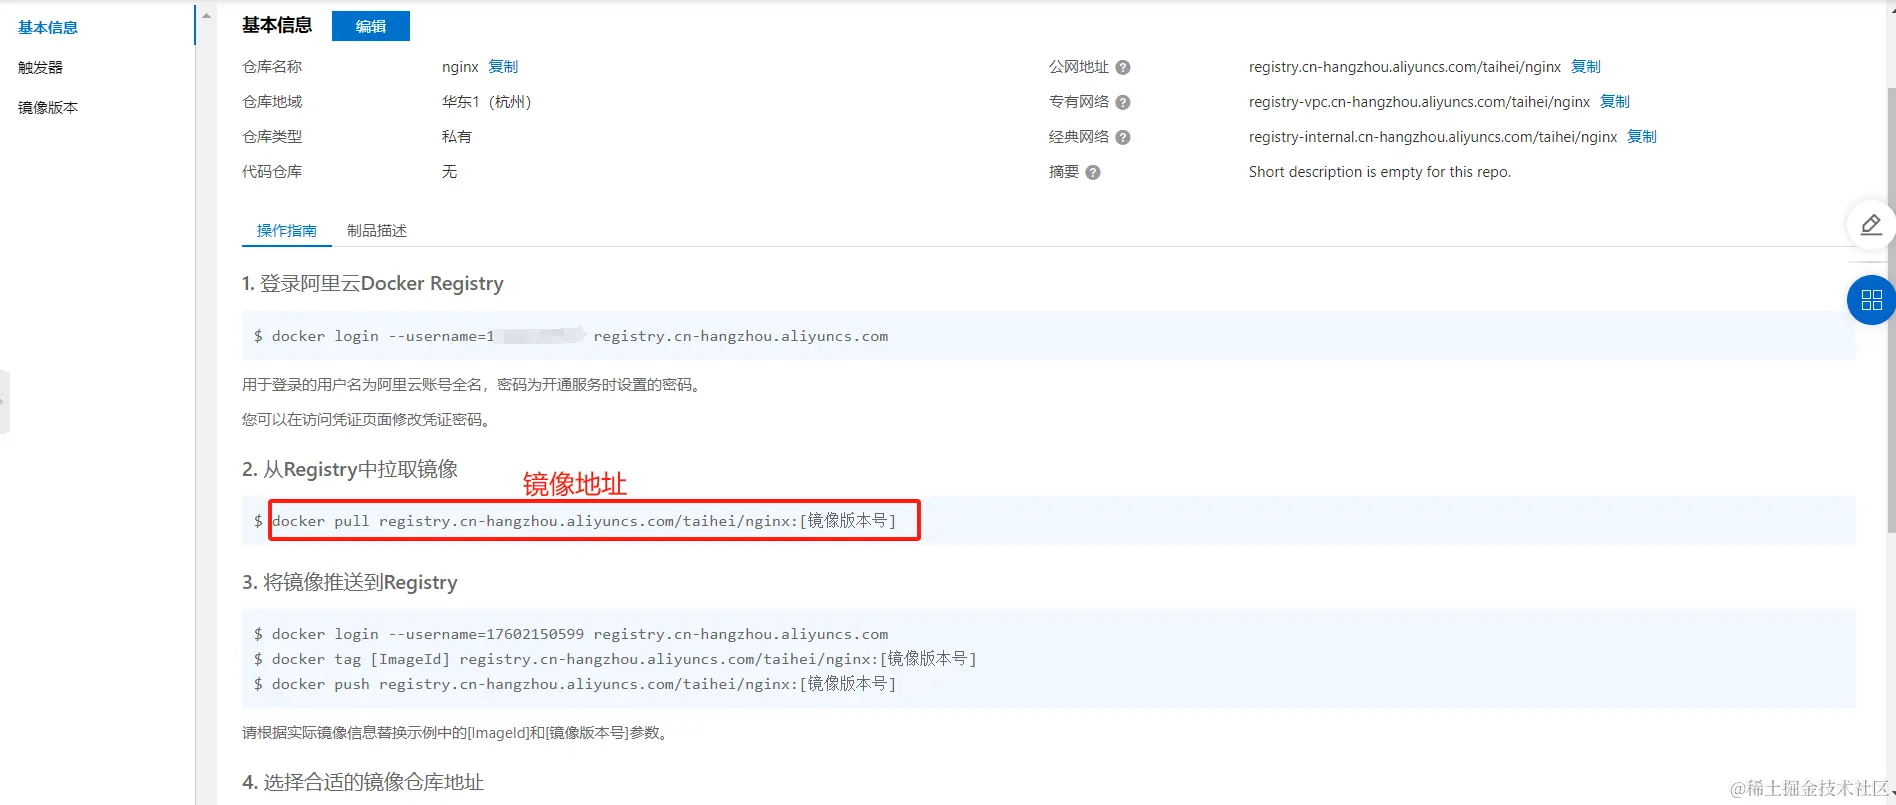The width and height of the screenshot is (1896, 805).
Task: Copy the 经典网络 registry-internal address
Action: (x=1642, y=136)
